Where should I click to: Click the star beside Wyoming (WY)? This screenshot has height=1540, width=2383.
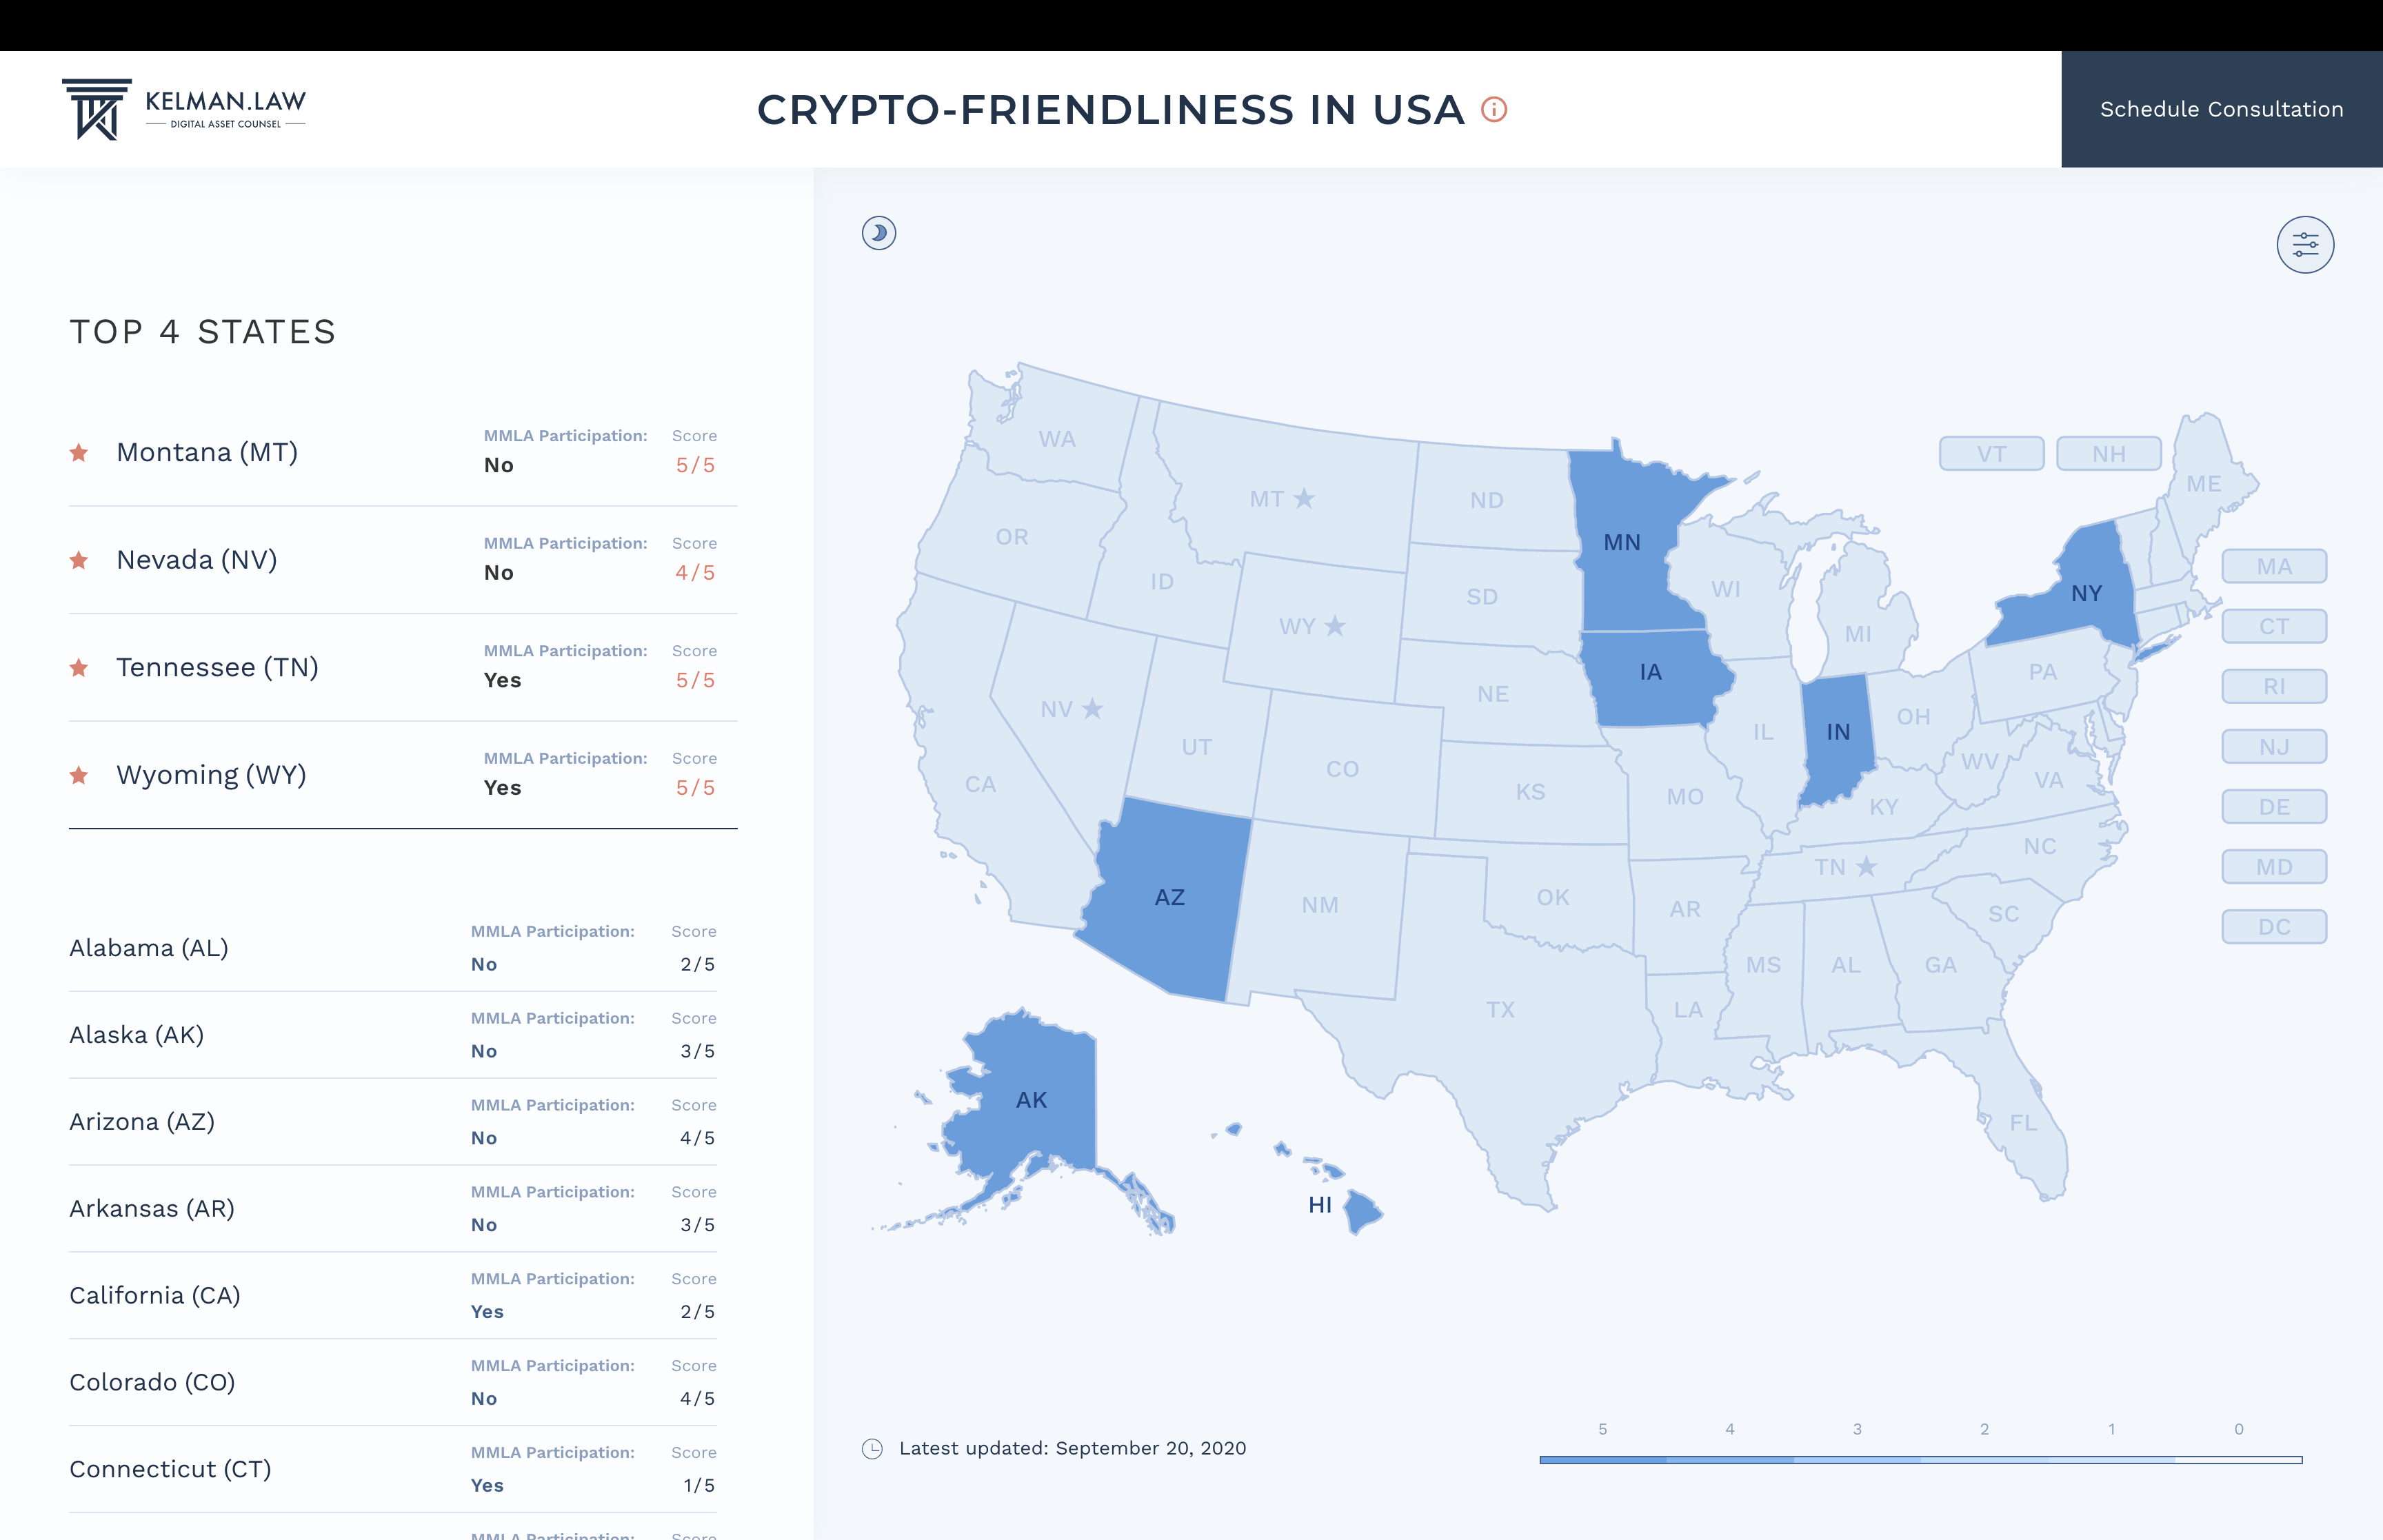pos(79,775)
